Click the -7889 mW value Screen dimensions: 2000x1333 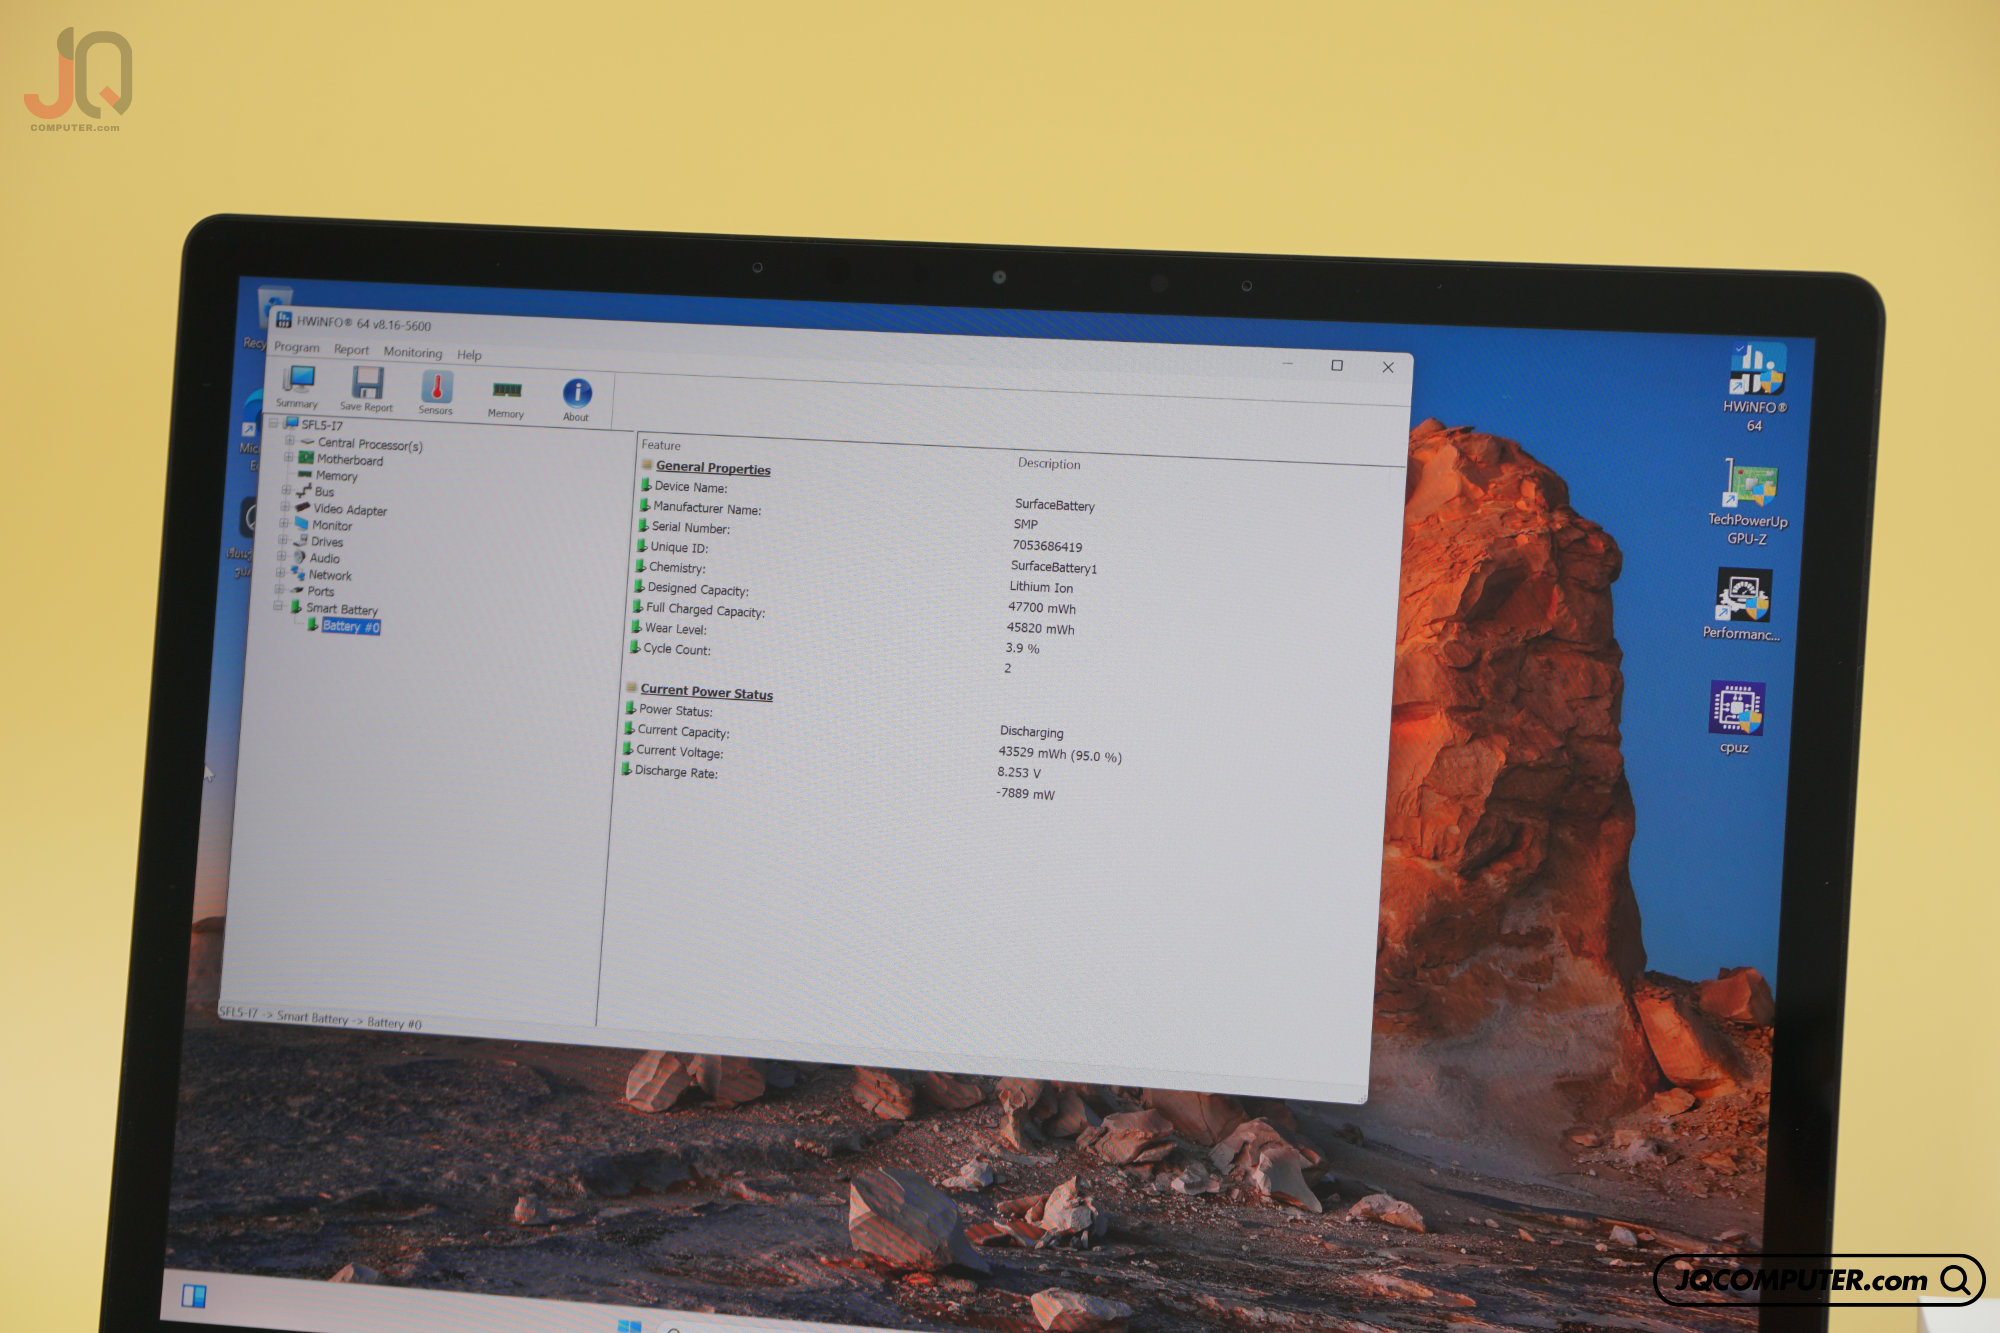click(x=1025, y=793)
